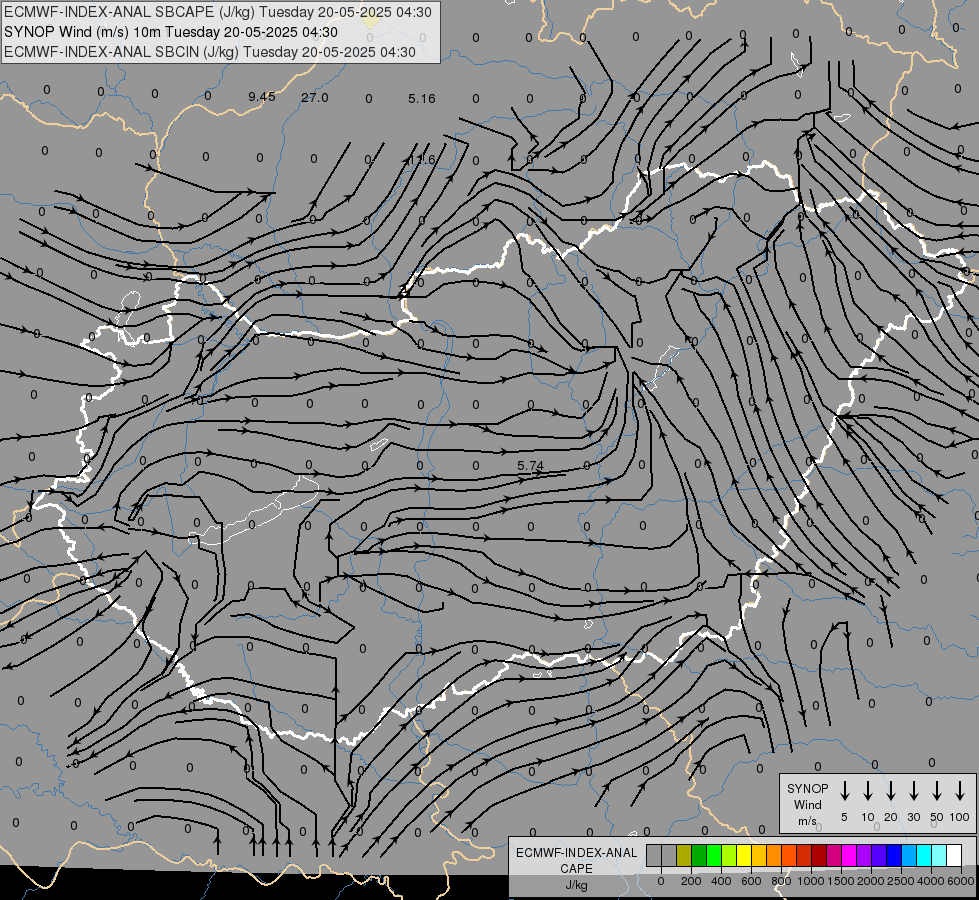This screenshot has height=900, width=979.
Task: Click the 1000 tick label in CAPE scale
Action: click(x=810, y=881)
